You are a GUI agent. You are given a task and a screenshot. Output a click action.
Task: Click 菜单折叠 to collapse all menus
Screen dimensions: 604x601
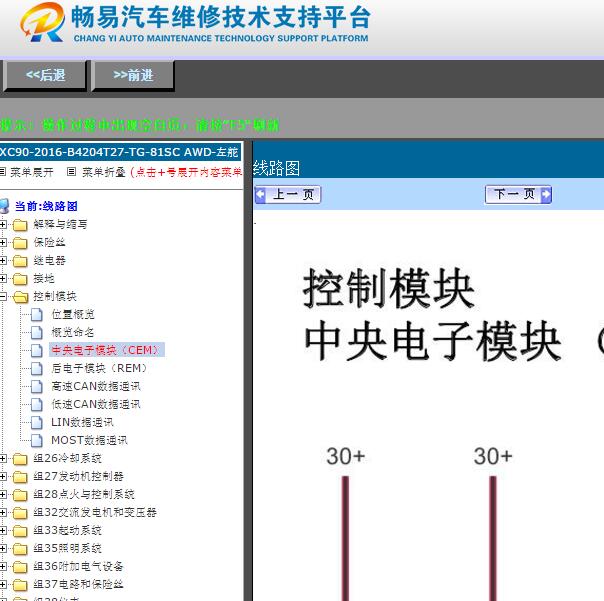click(x=104, y=172)
